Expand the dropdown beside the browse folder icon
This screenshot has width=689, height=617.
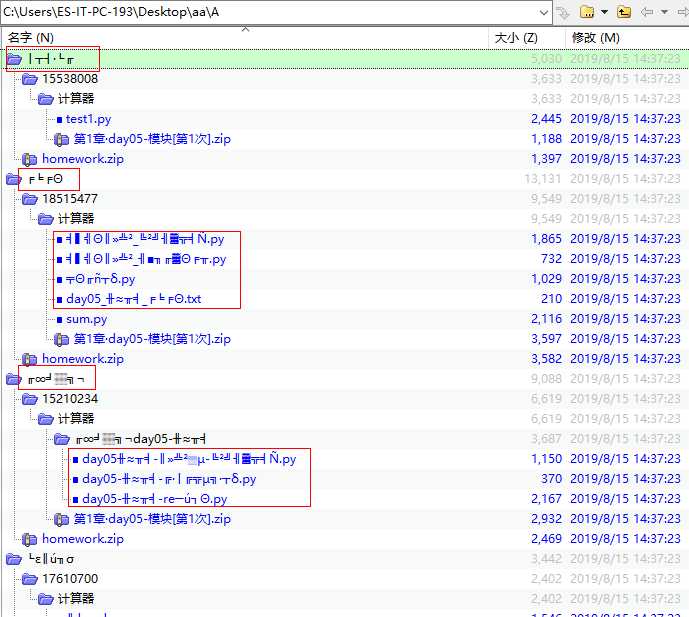605,12
